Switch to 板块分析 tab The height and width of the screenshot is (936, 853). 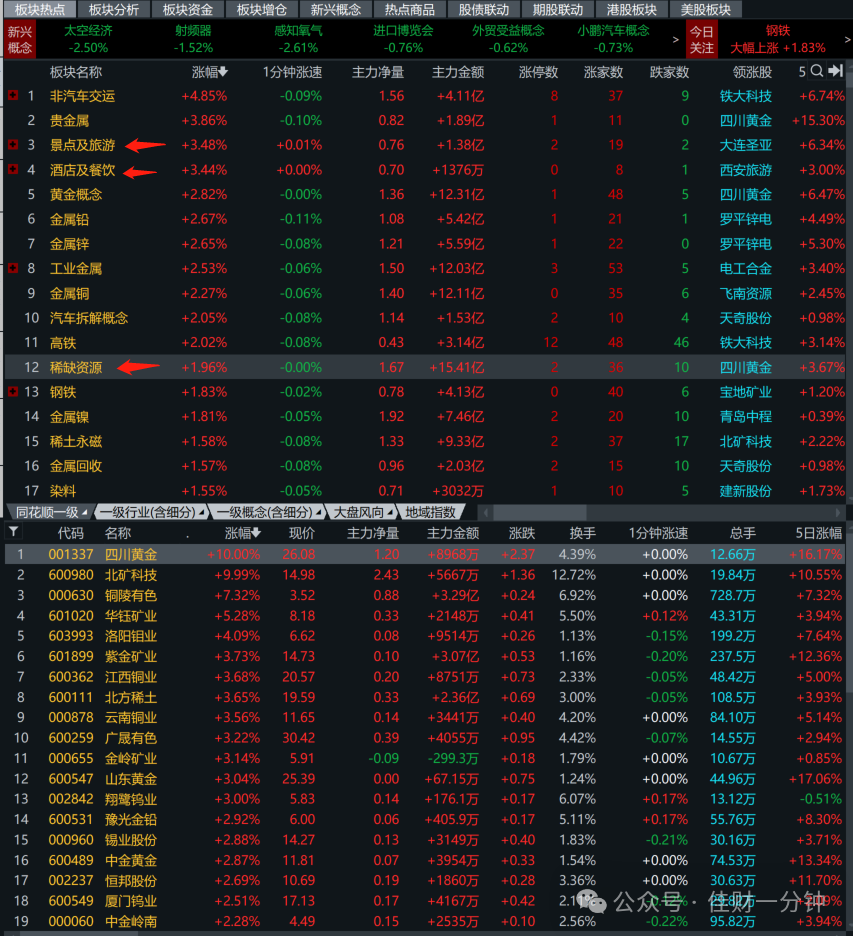114,10
